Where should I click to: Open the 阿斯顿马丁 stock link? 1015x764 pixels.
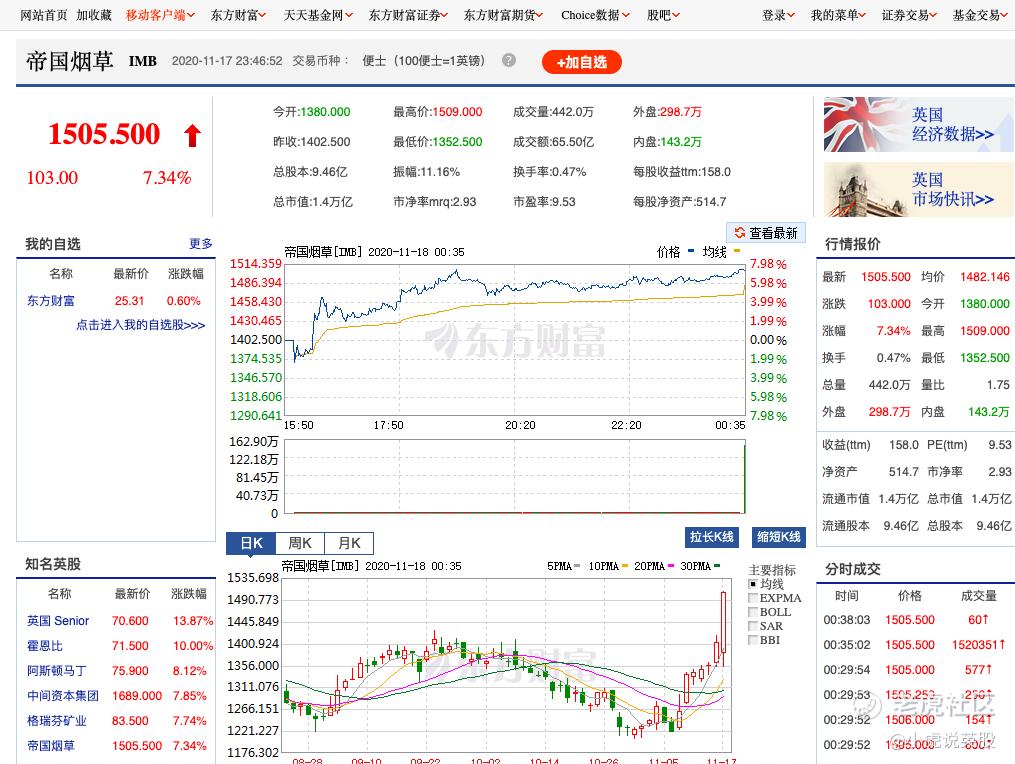pos(56,671)
